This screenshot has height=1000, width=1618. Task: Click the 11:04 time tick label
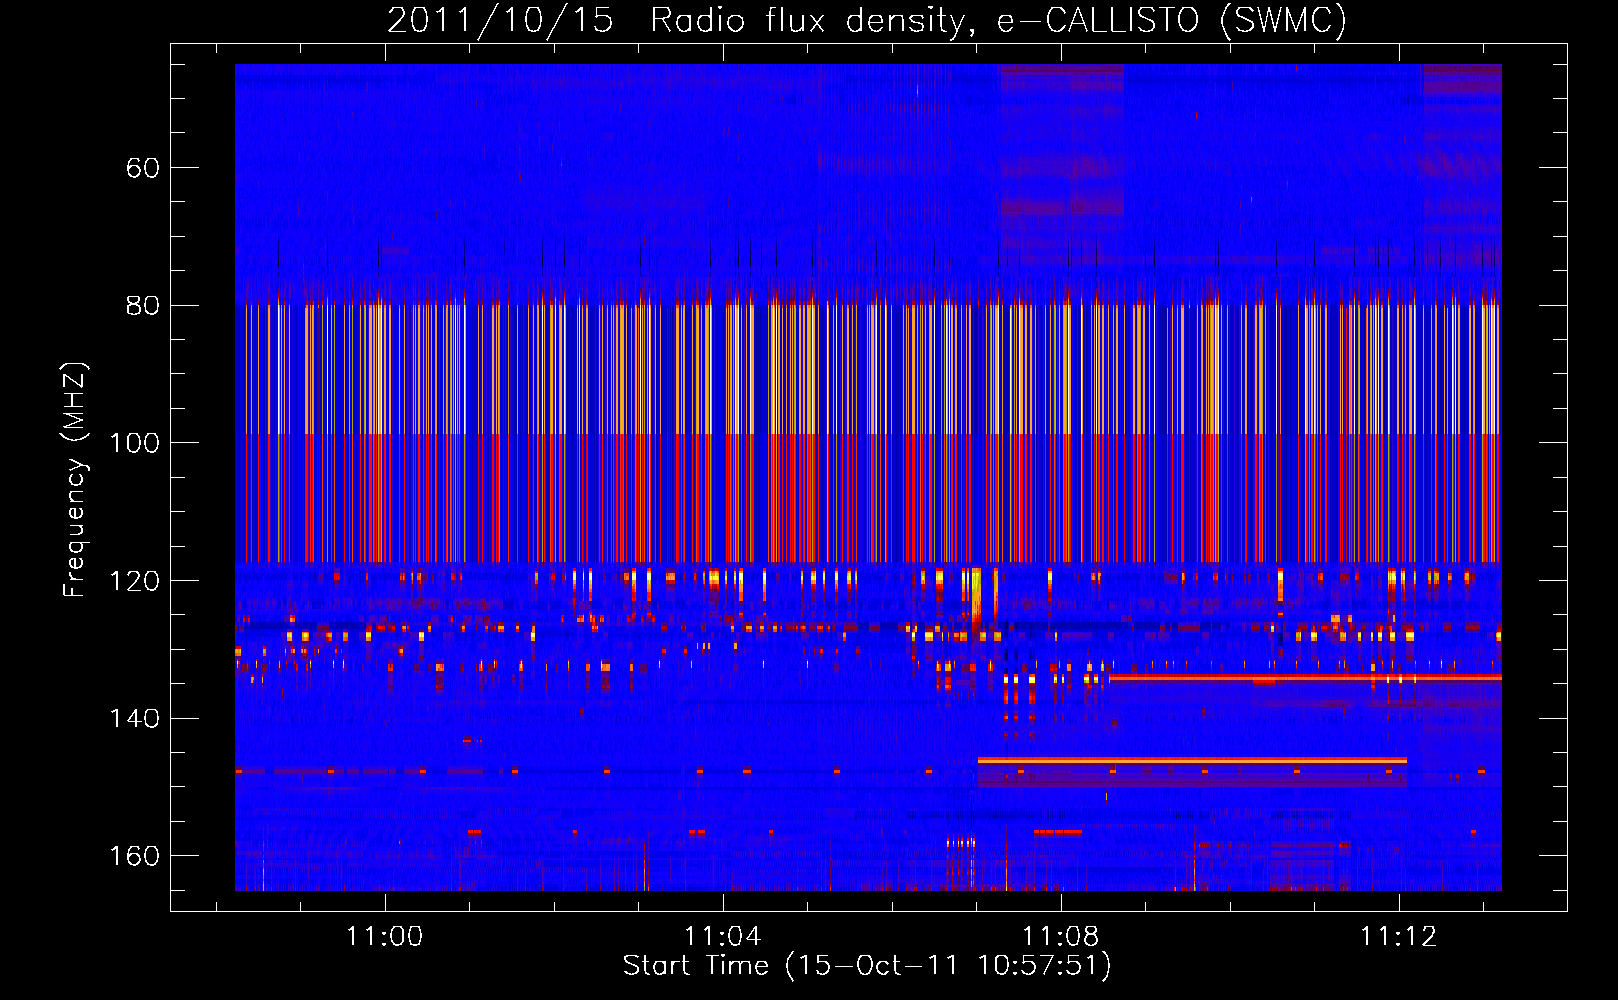pos(723,937)
